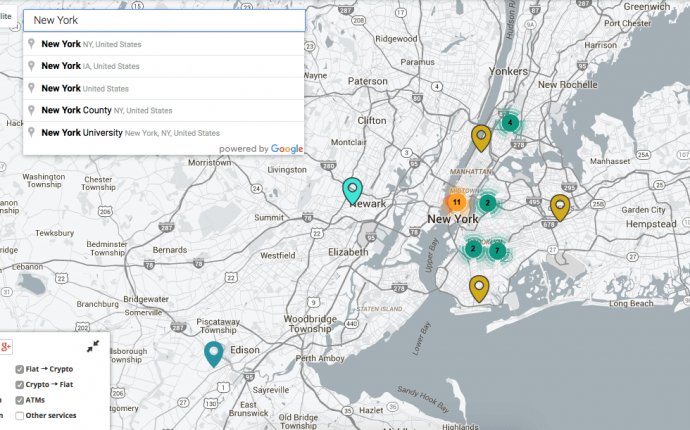The height and width of the screenshot is (430, 690).
Task: Click the Elizabeth map label
Action: (348, 252)
